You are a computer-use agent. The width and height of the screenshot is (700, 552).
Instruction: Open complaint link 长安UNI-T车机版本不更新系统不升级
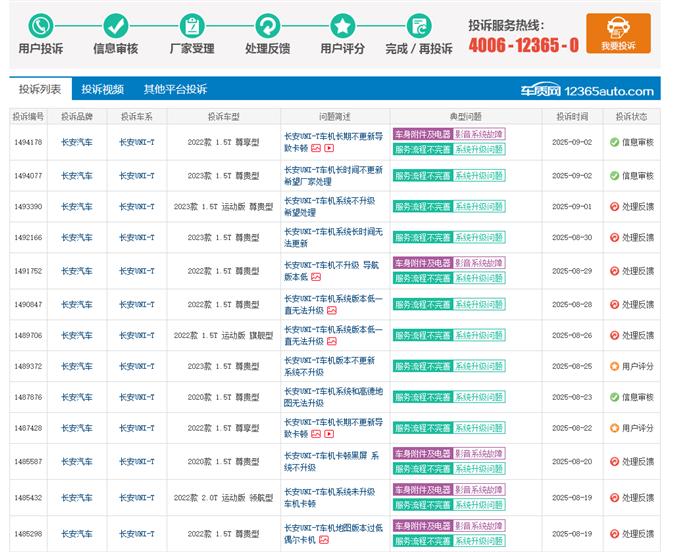pyautogui.click(x=329, y=366)
